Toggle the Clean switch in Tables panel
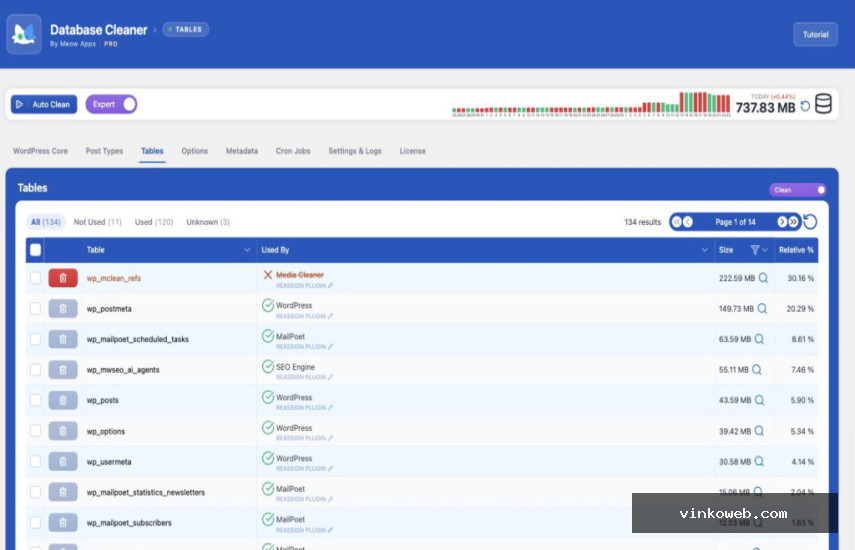 798,190
